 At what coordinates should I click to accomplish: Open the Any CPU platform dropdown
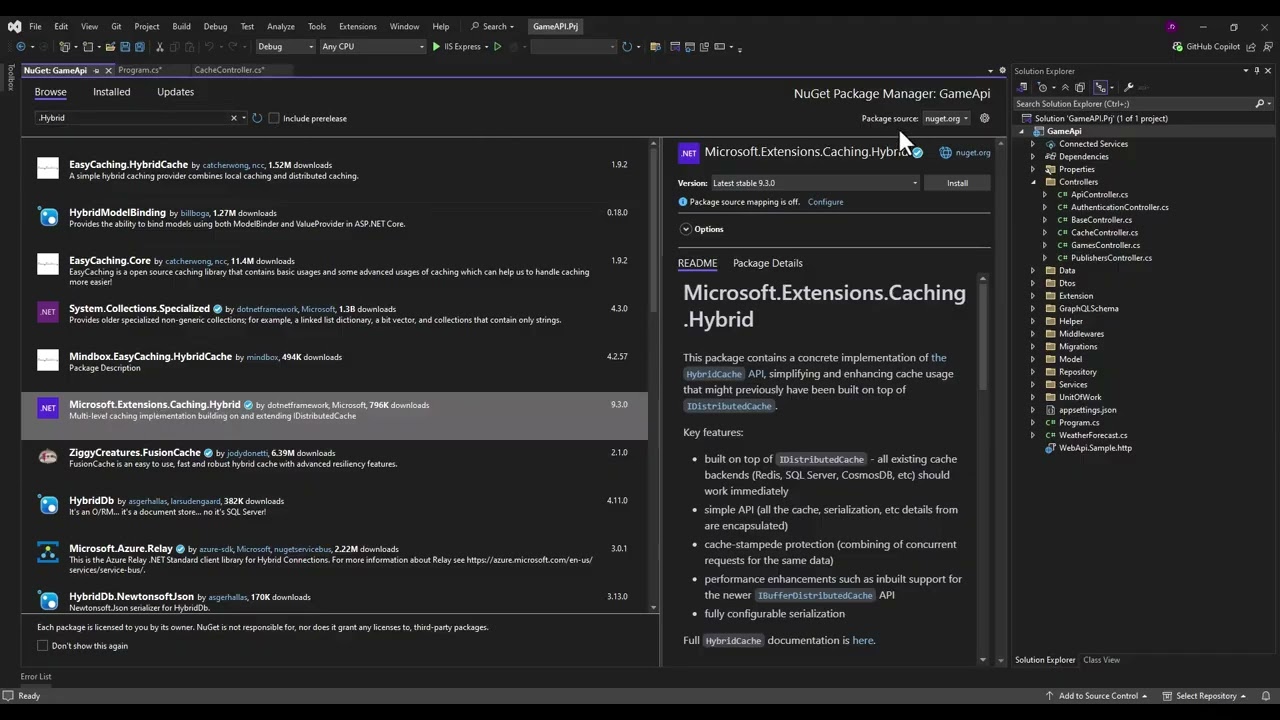click(373, 47)
